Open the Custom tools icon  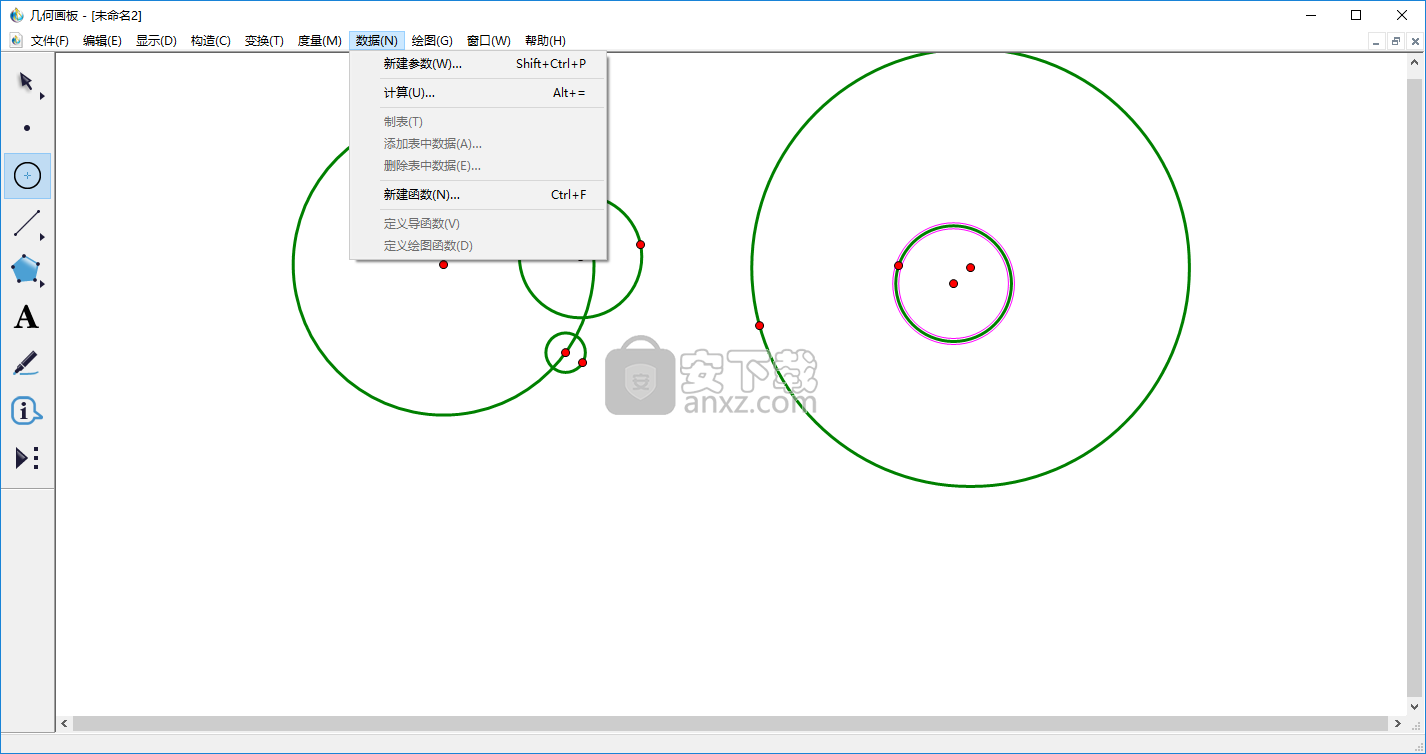(27, 458)
